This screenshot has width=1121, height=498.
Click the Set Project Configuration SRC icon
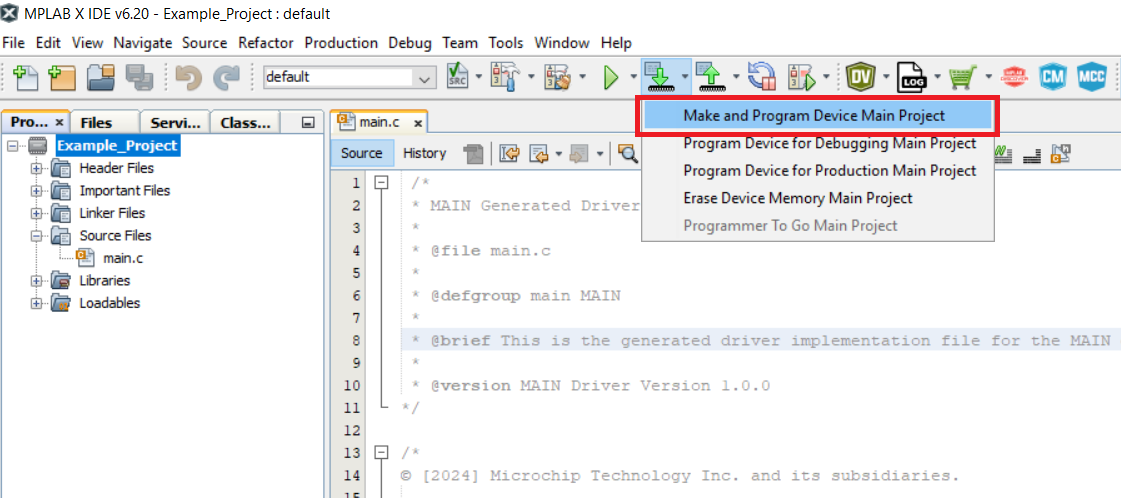pyautogui.click(x=456, y=76)
